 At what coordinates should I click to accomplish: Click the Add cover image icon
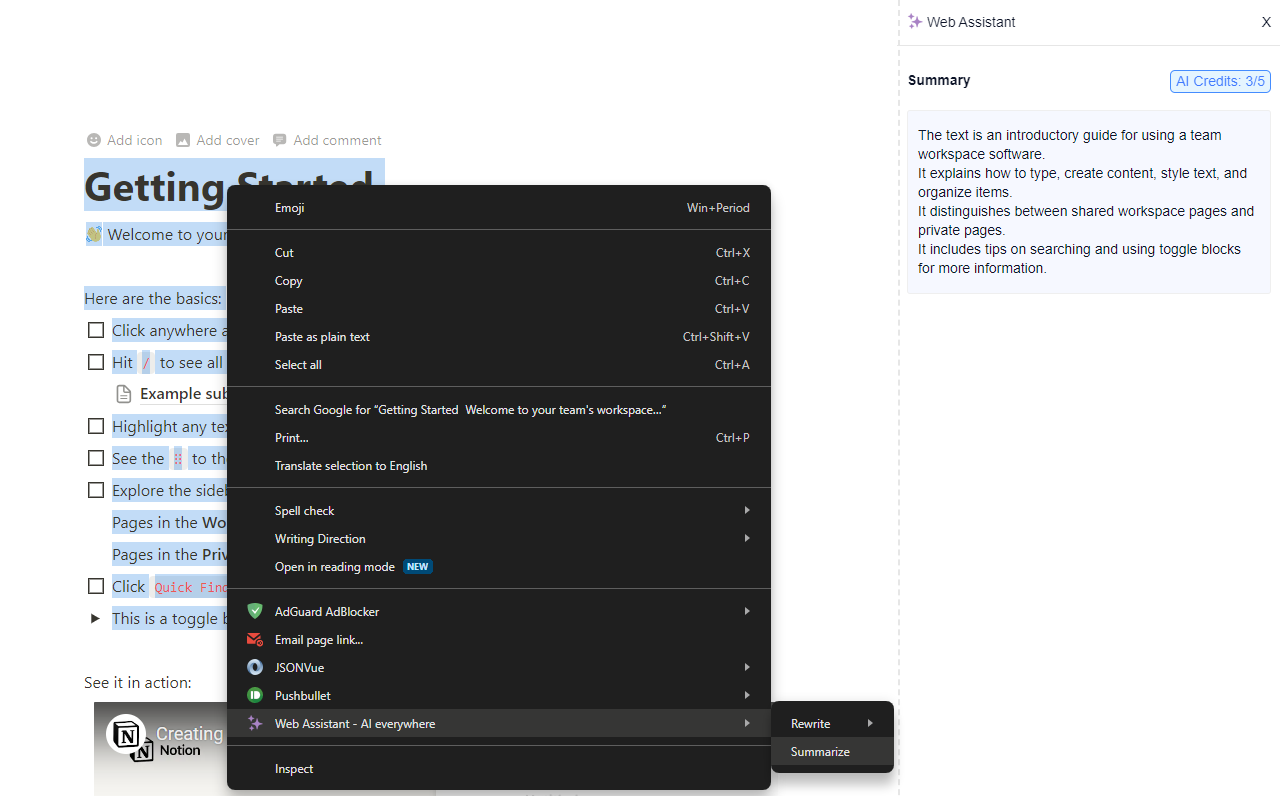coord(183,140)
